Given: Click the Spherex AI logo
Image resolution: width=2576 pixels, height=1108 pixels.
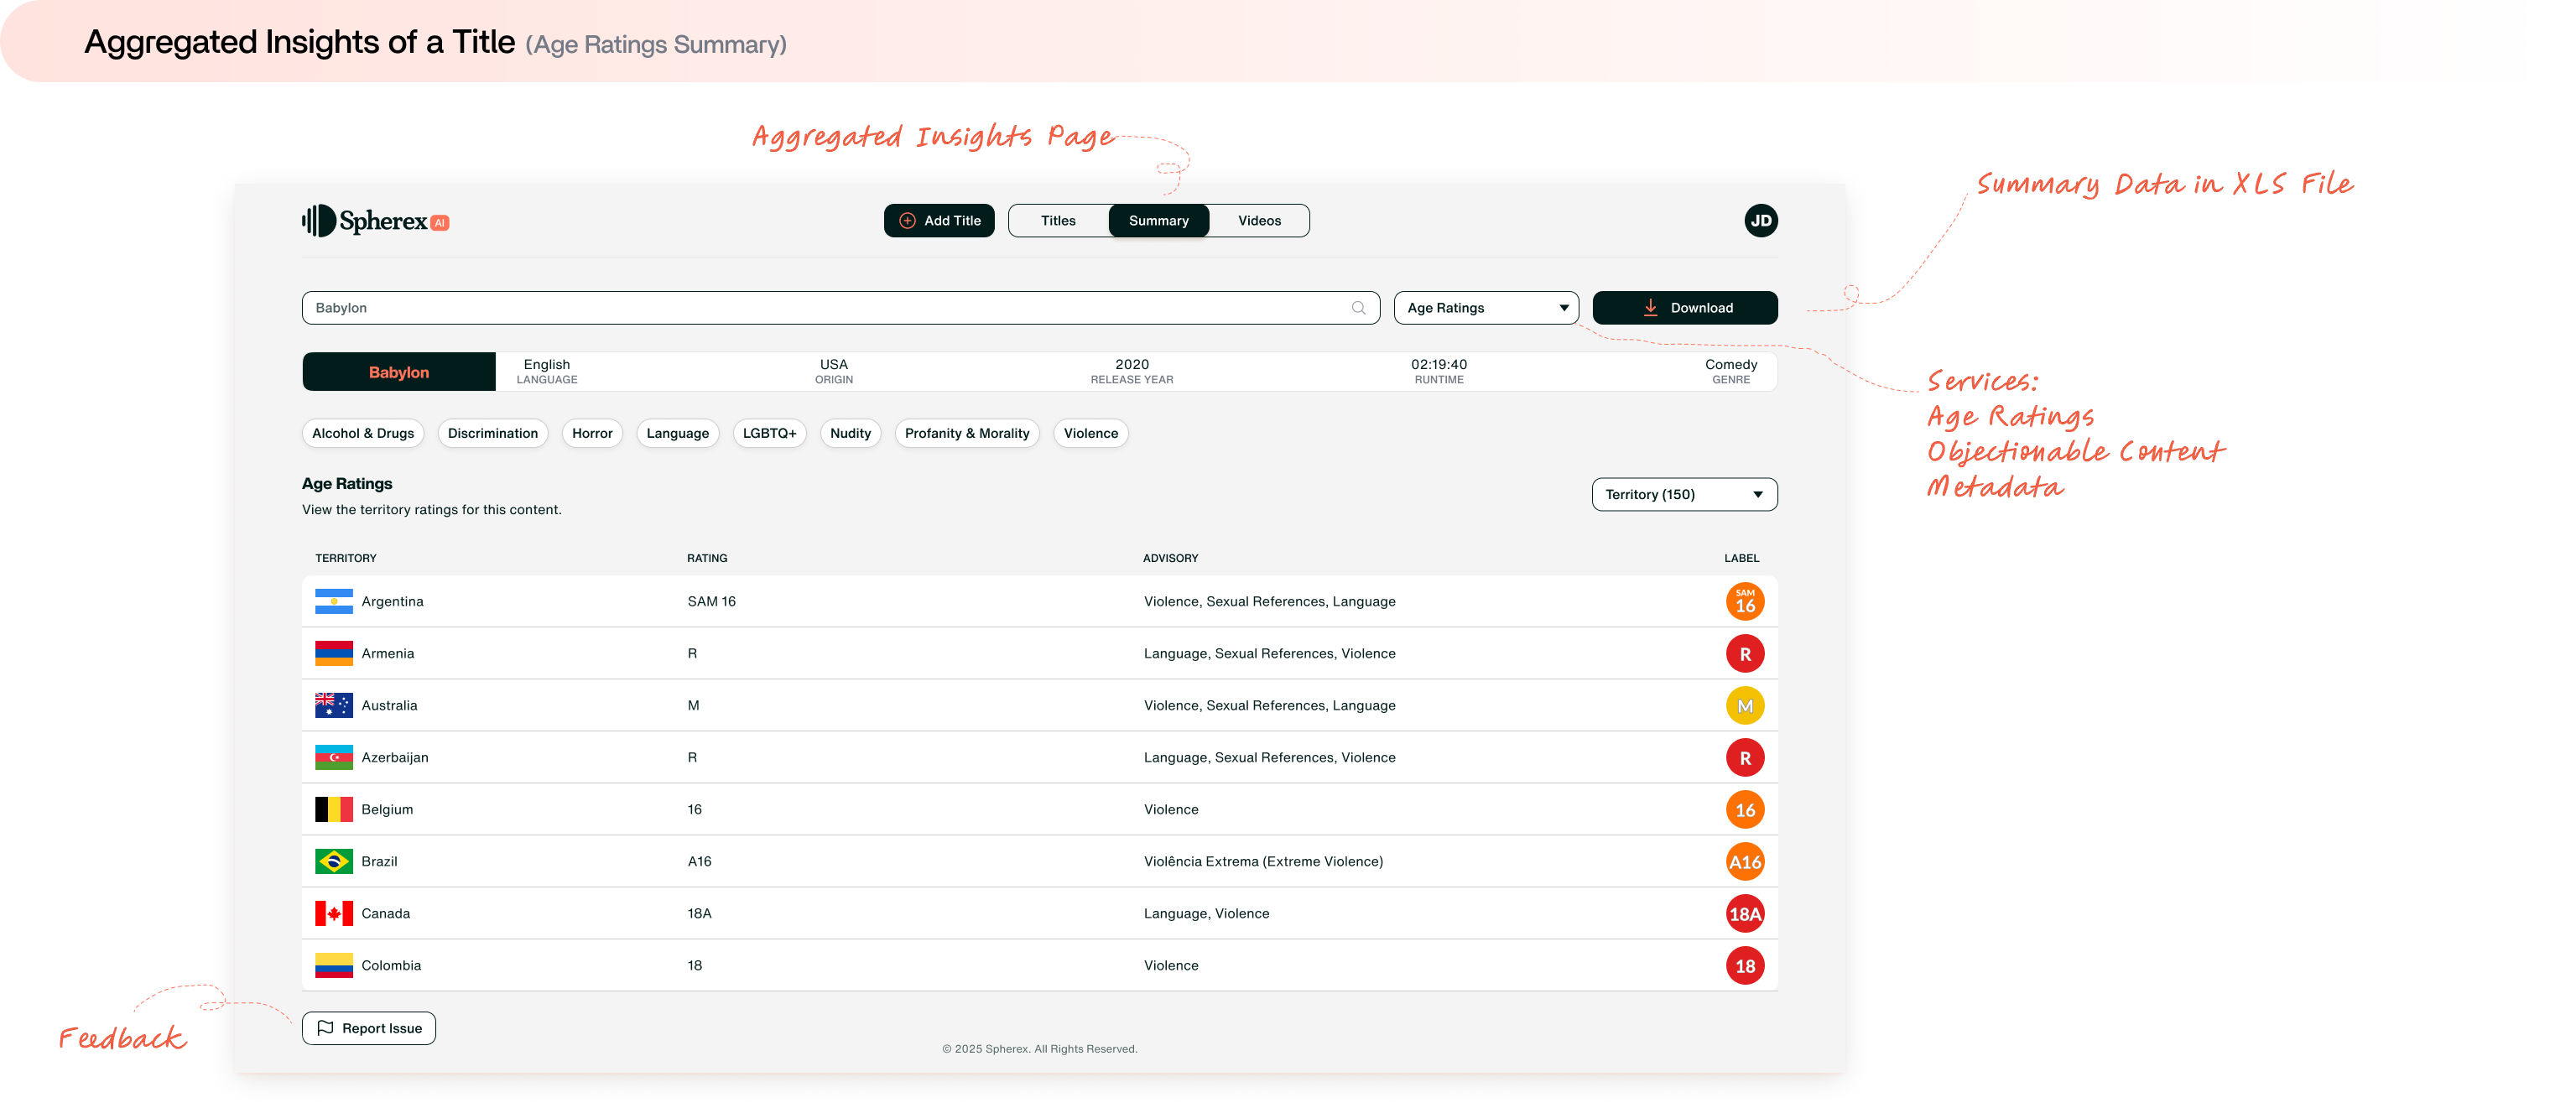Looking at the screenshot, I should (x=375, y=220).
